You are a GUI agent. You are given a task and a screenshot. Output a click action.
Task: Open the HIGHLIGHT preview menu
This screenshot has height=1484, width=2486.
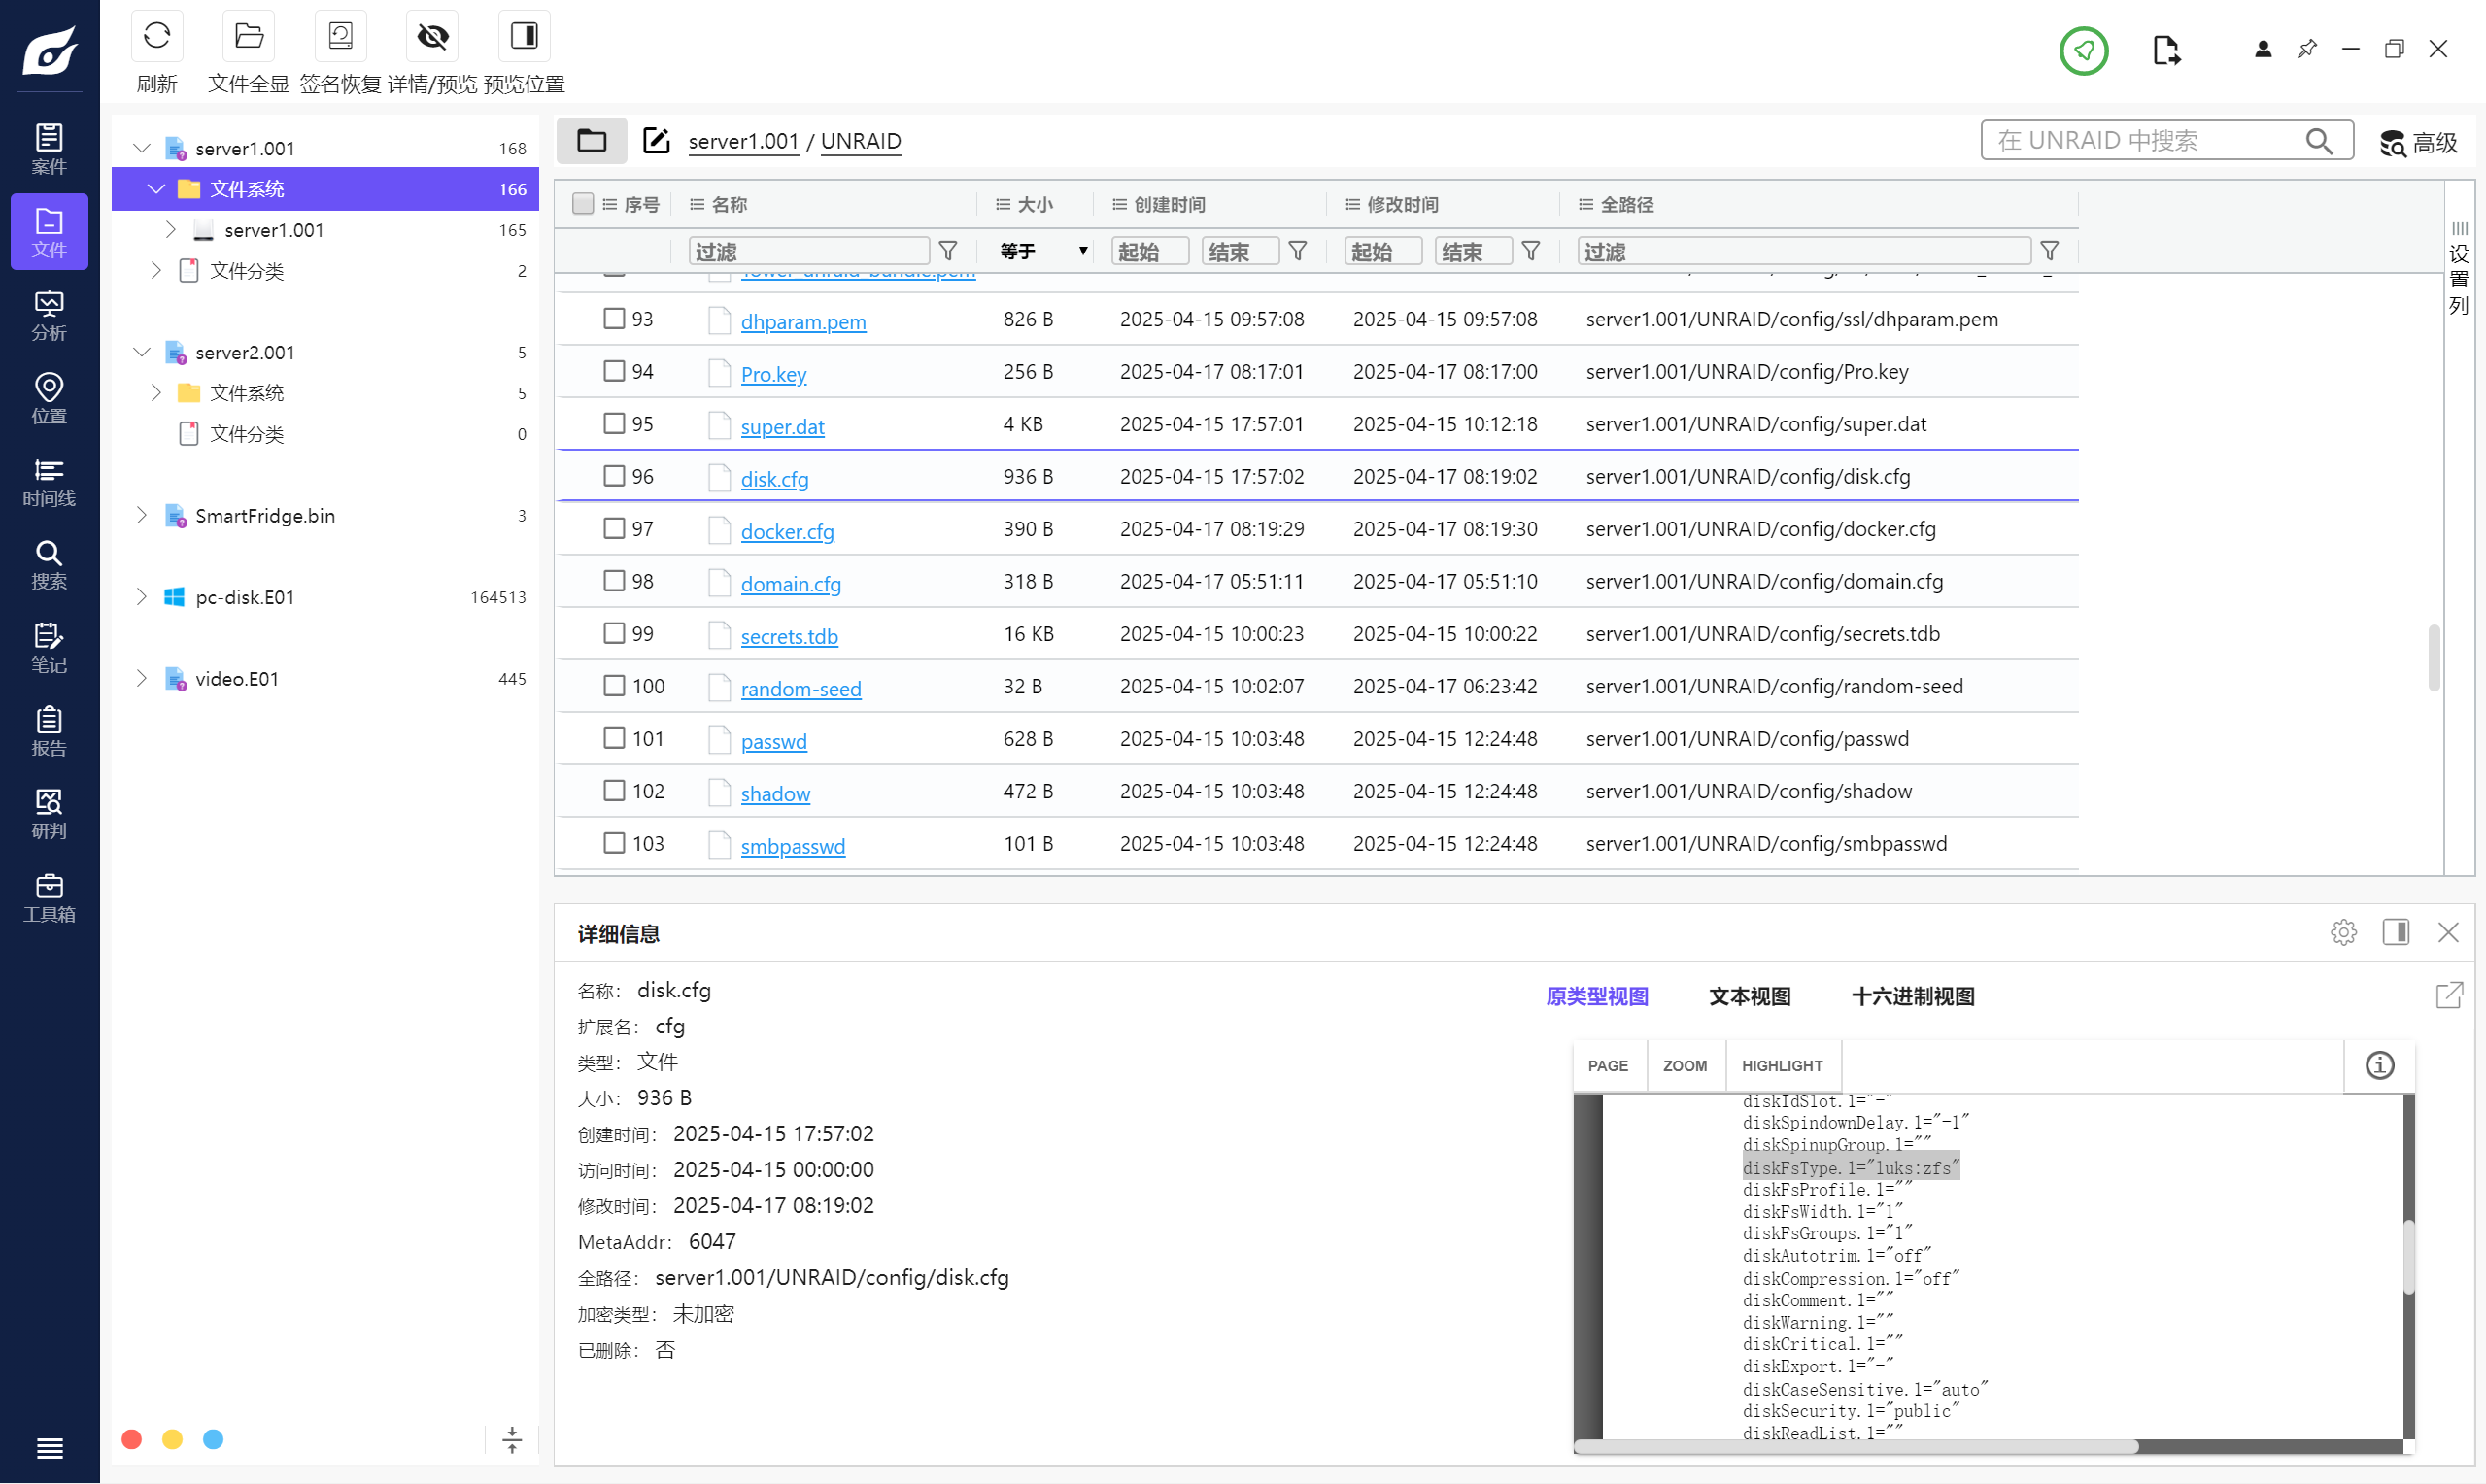(x=1781, y=1066)
